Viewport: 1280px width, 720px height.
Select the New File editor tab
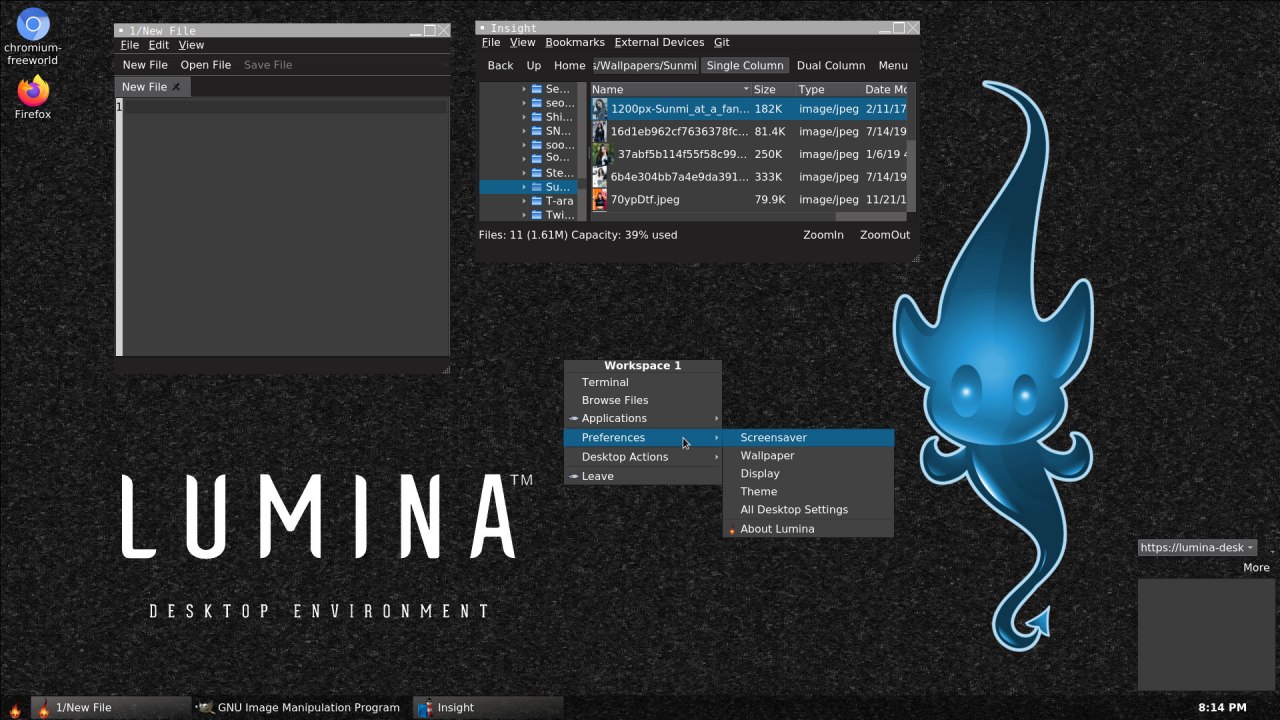(x=152, y=87)
